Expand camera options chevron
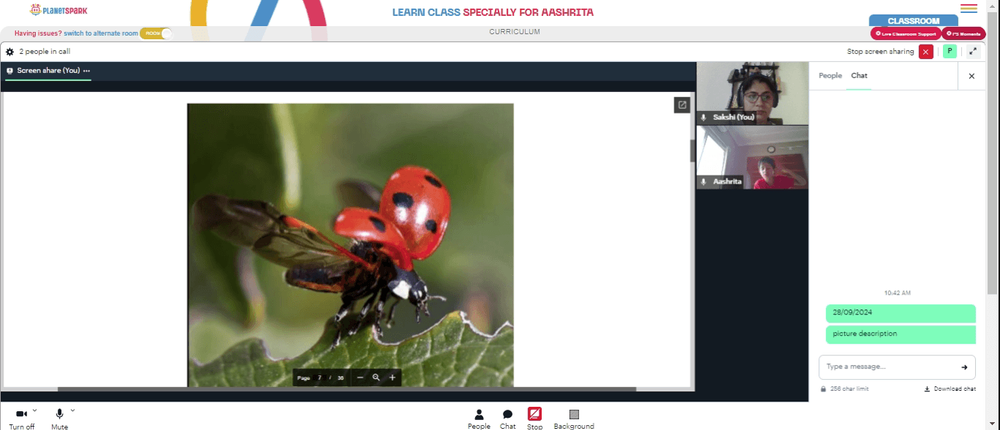The height and width of the screenshot is (430, 1000). [x=34, y=410]
